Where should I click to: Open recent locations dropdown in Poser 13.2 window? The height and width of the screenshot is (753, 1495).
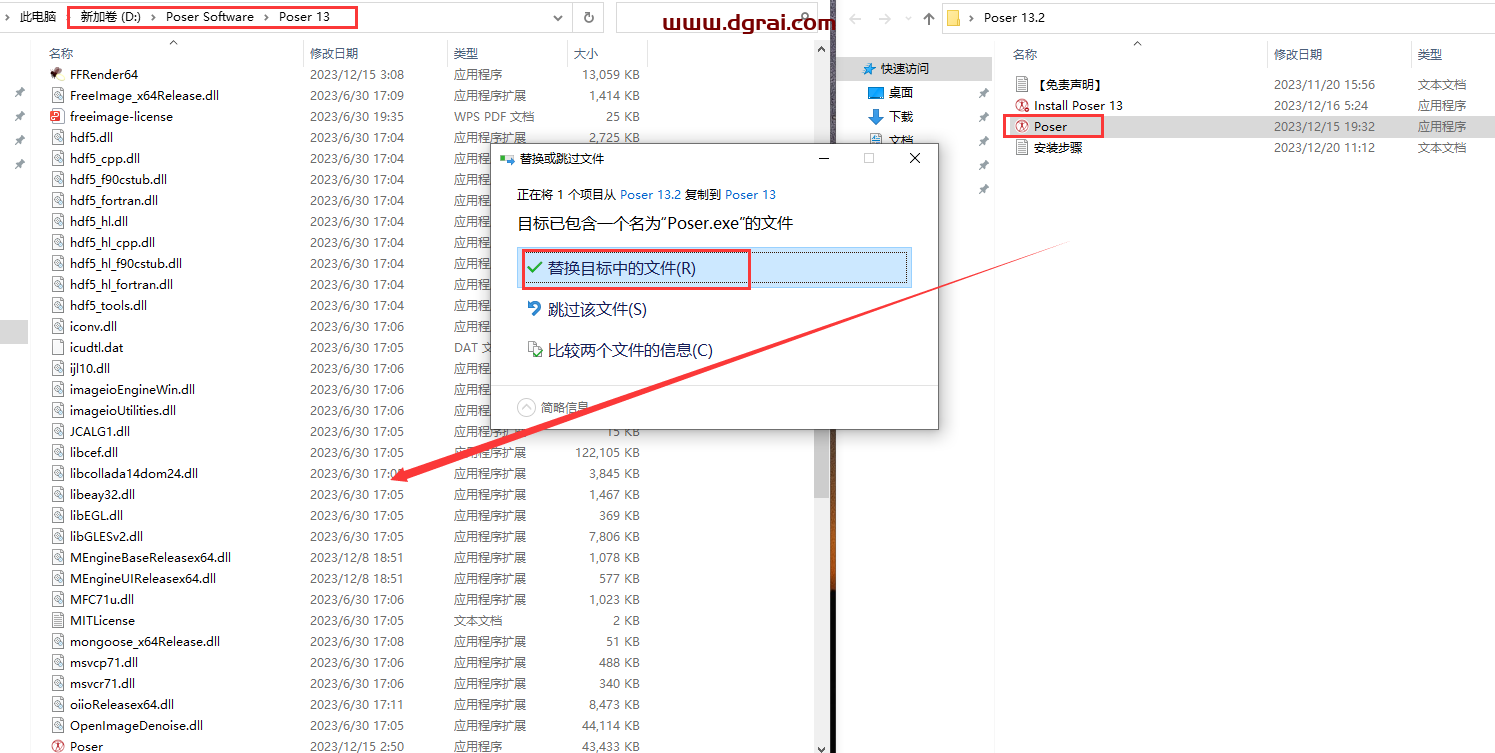click(906, 18)
